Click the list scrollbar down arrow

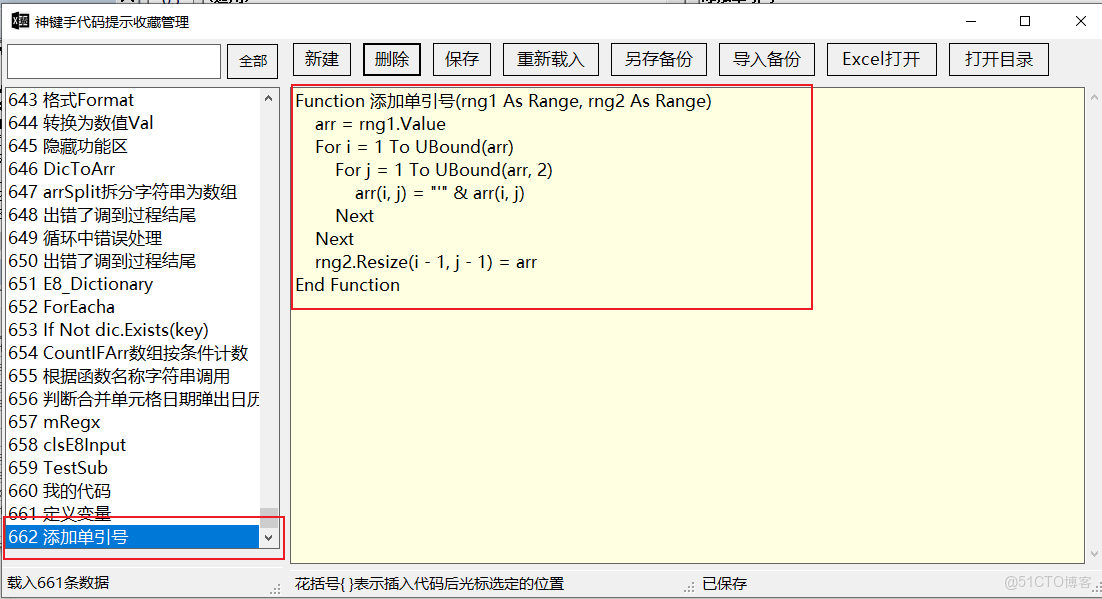pyautogui.click(x=268, y=537)
